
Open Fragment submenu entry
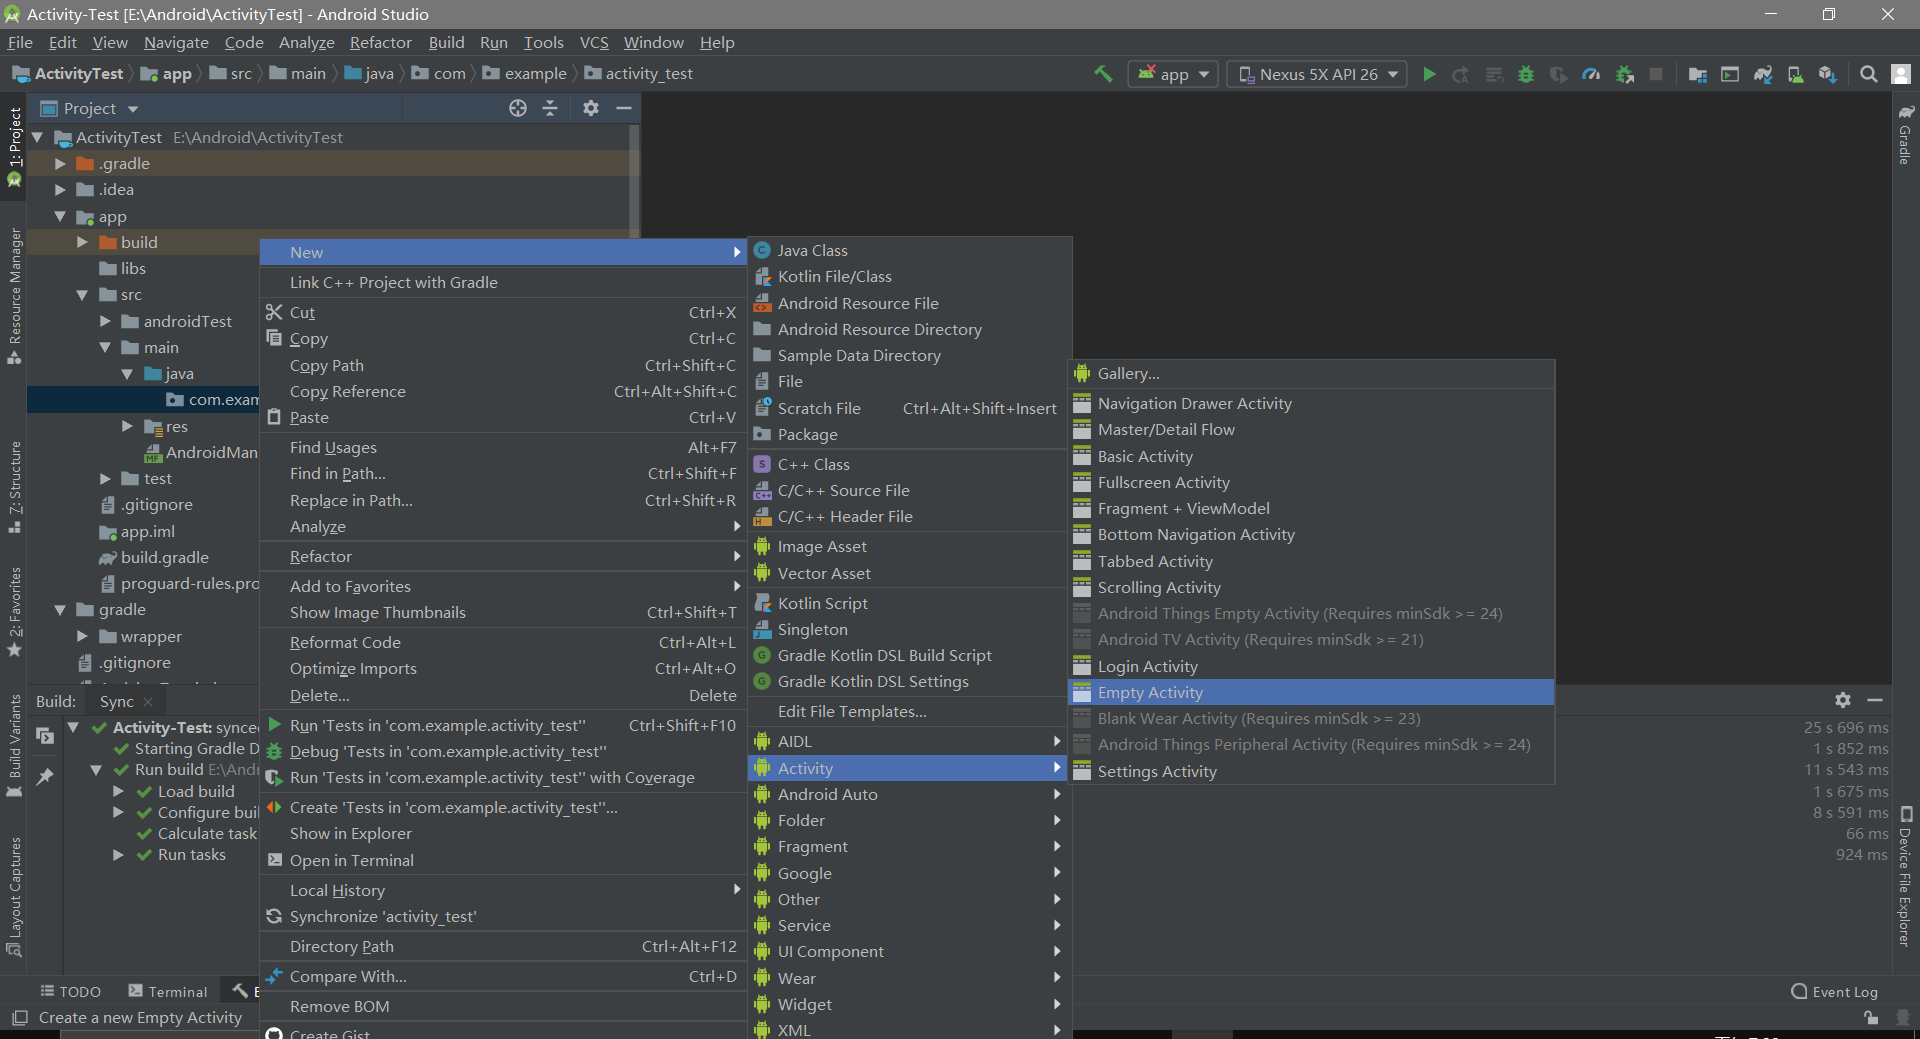(910, 846)
